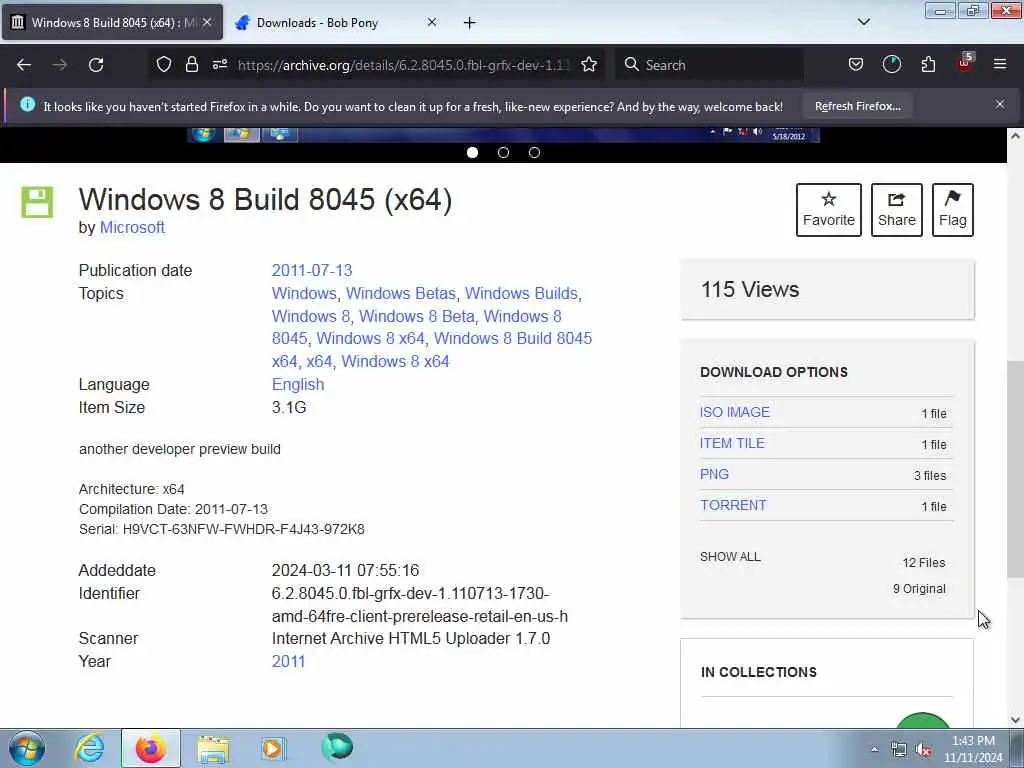This screenshot has width=1024, height=768.
Task: Click the Share button
Action: (897, 210)
